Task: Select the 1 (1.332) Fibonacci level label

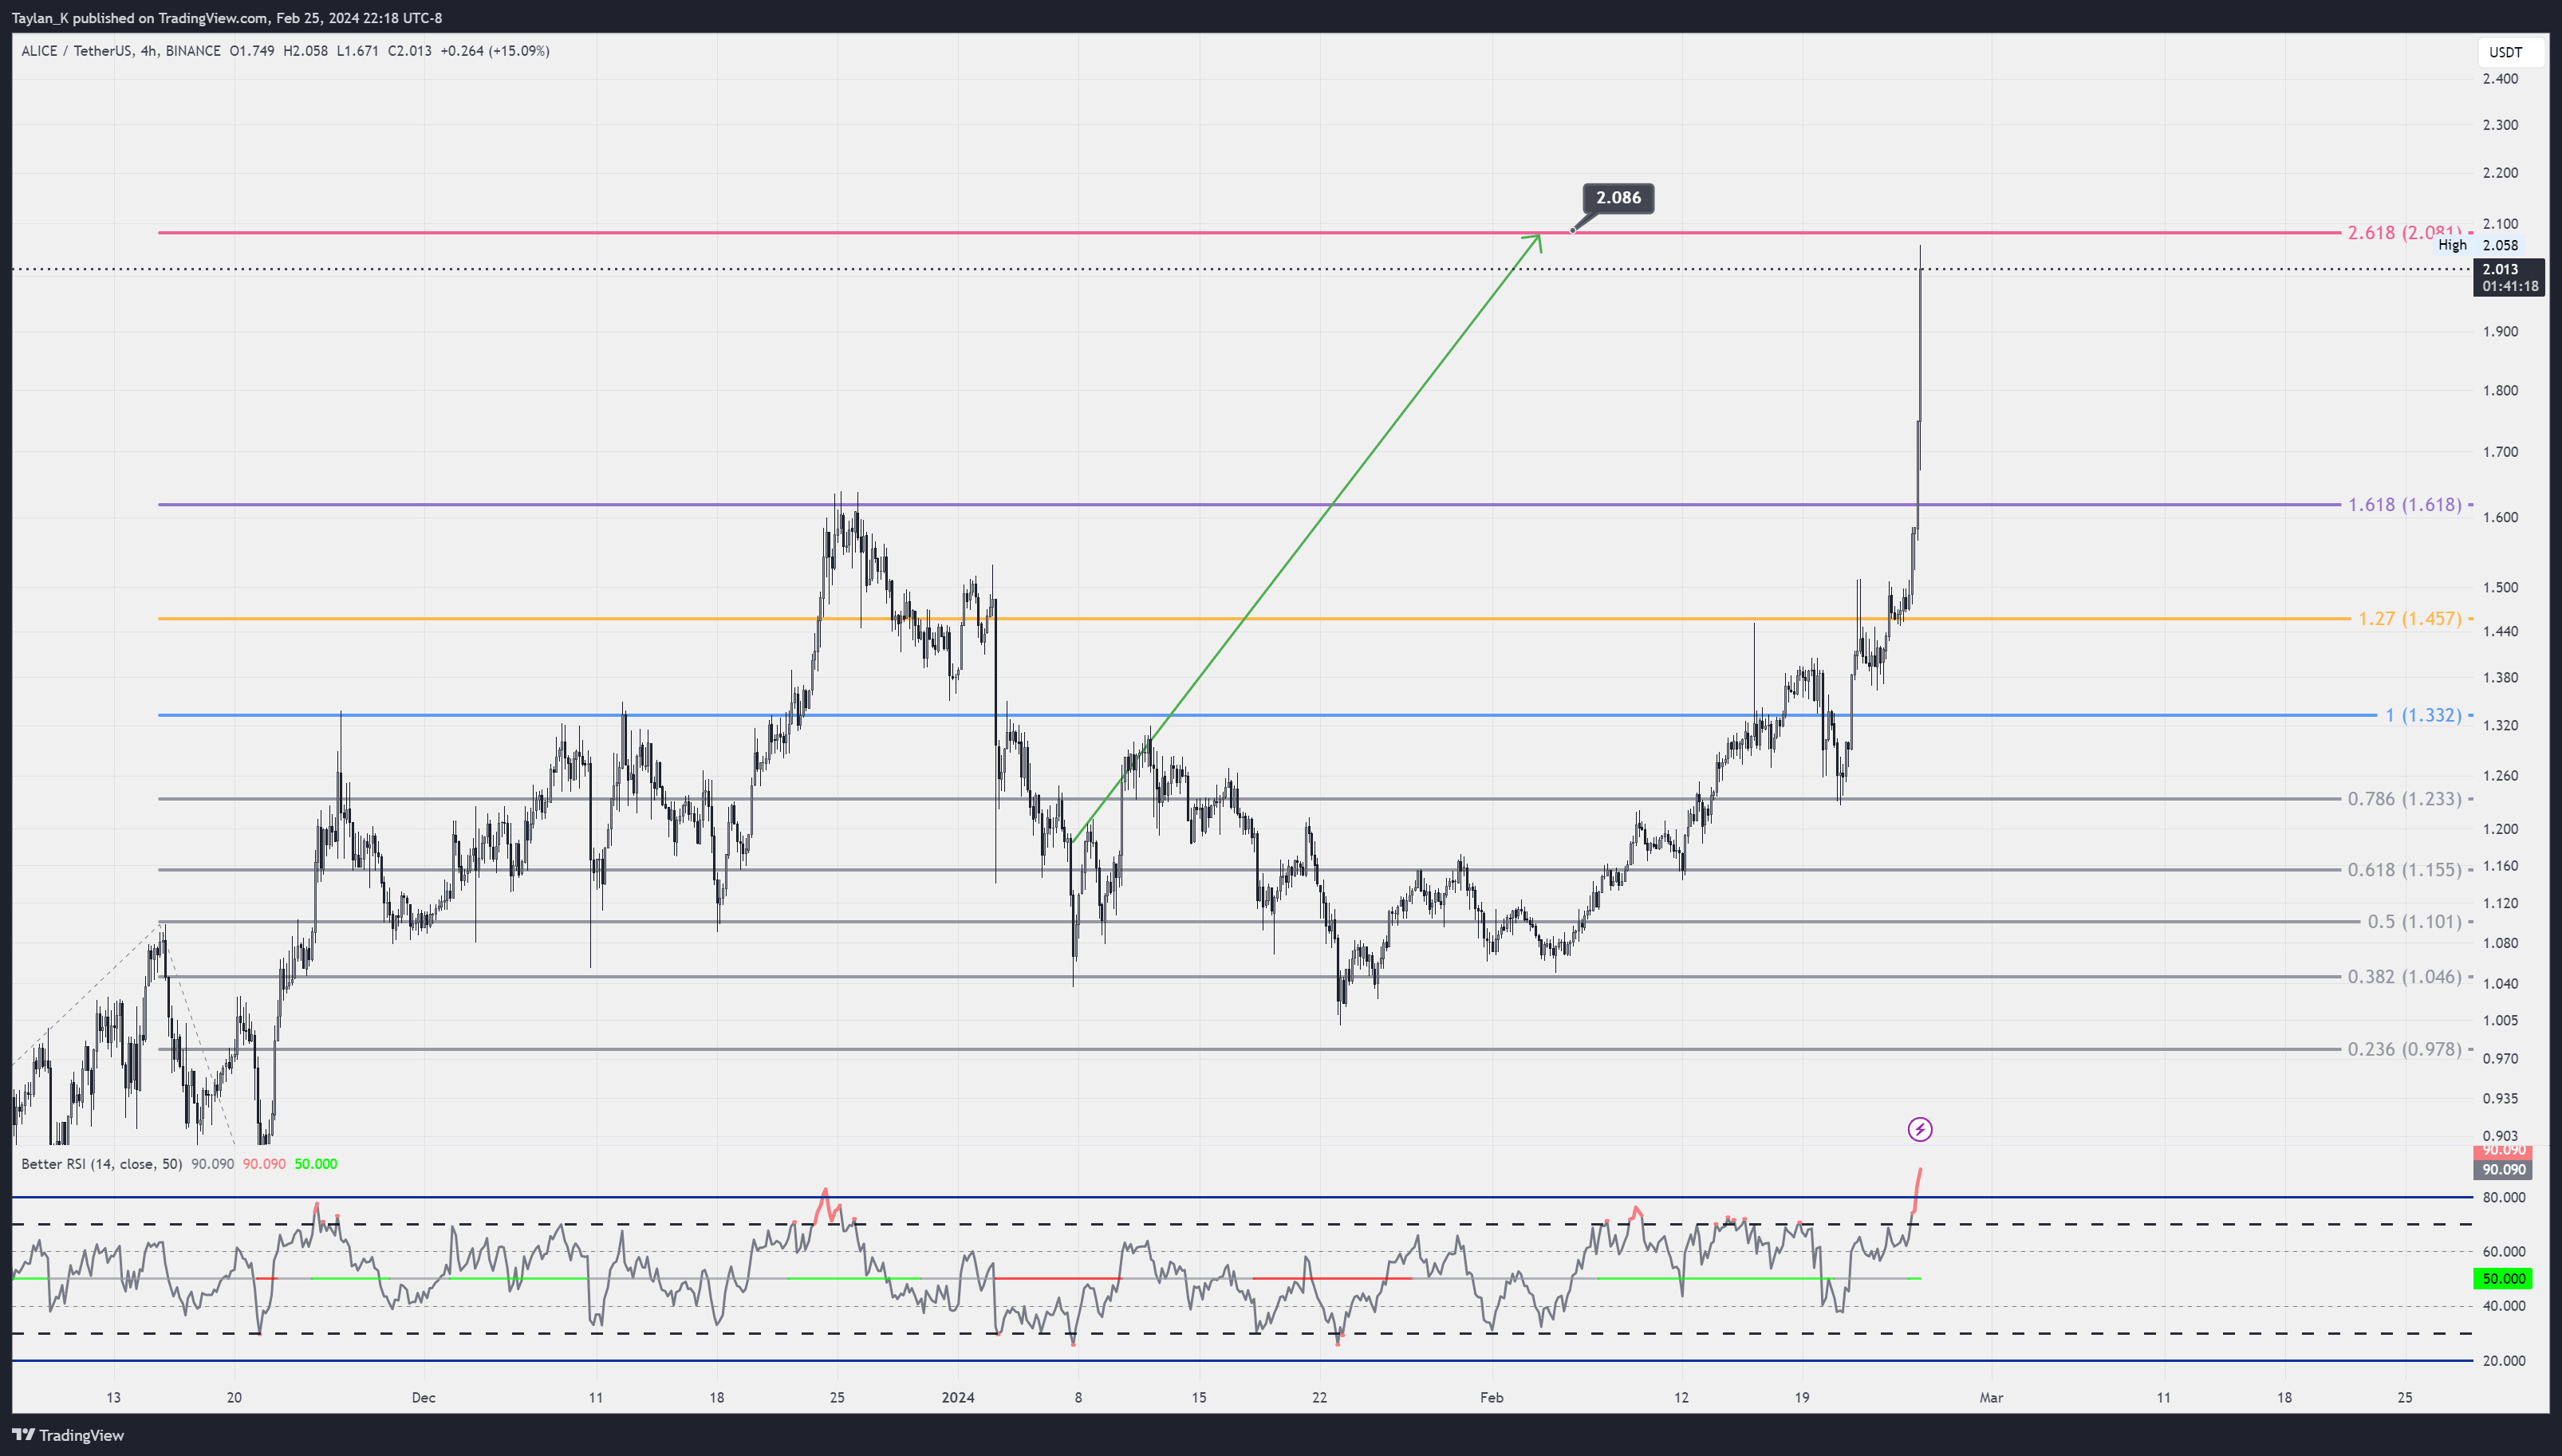Action: pyautogui.click(x=2422, y=715)
